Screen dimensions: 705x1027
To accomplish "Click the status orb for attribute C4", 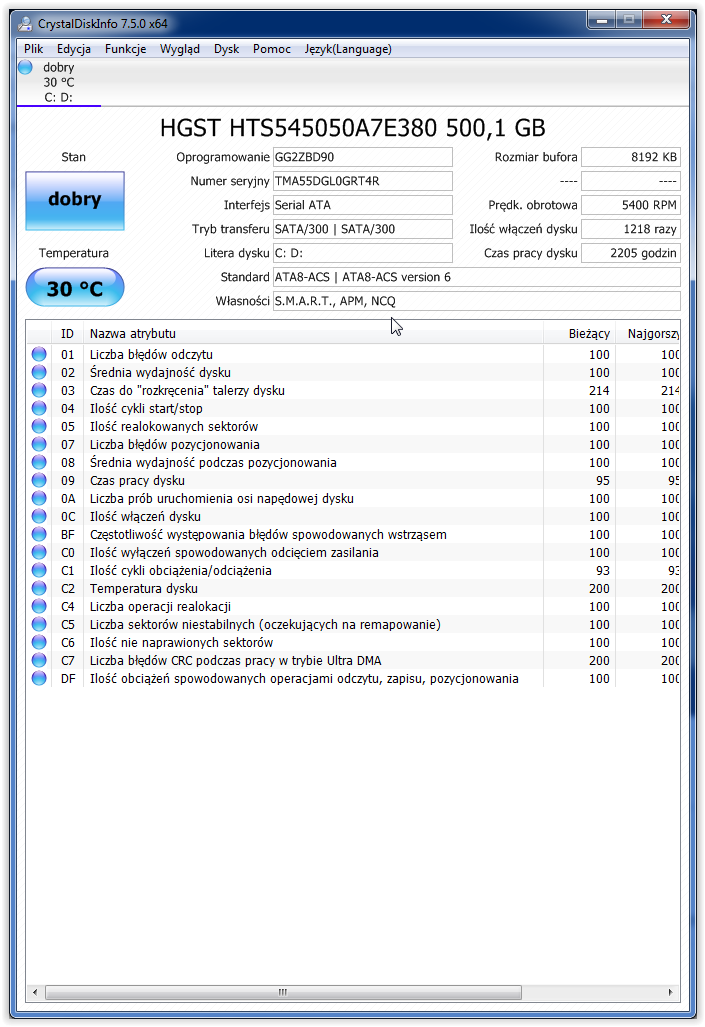I will point(39,607).
